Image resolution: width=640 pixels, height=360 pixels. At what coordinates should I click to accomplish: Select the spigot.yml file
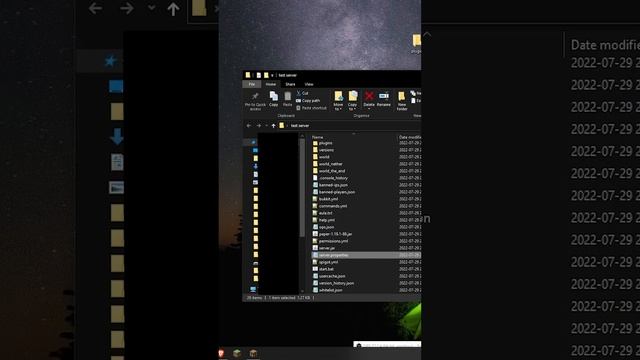pos(325,262)
